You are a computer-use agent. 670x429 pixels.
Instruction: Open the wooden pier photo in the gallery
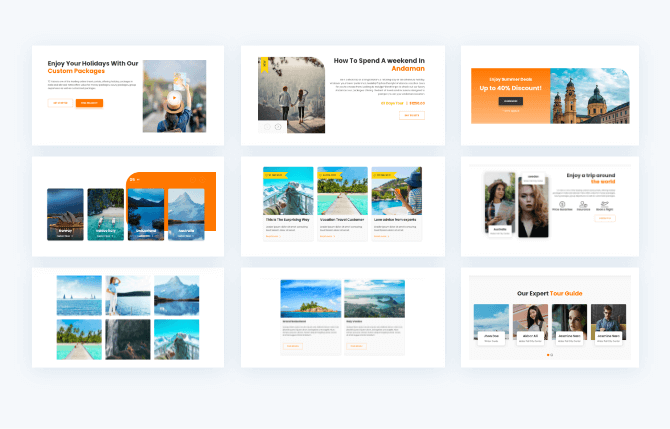79,339
